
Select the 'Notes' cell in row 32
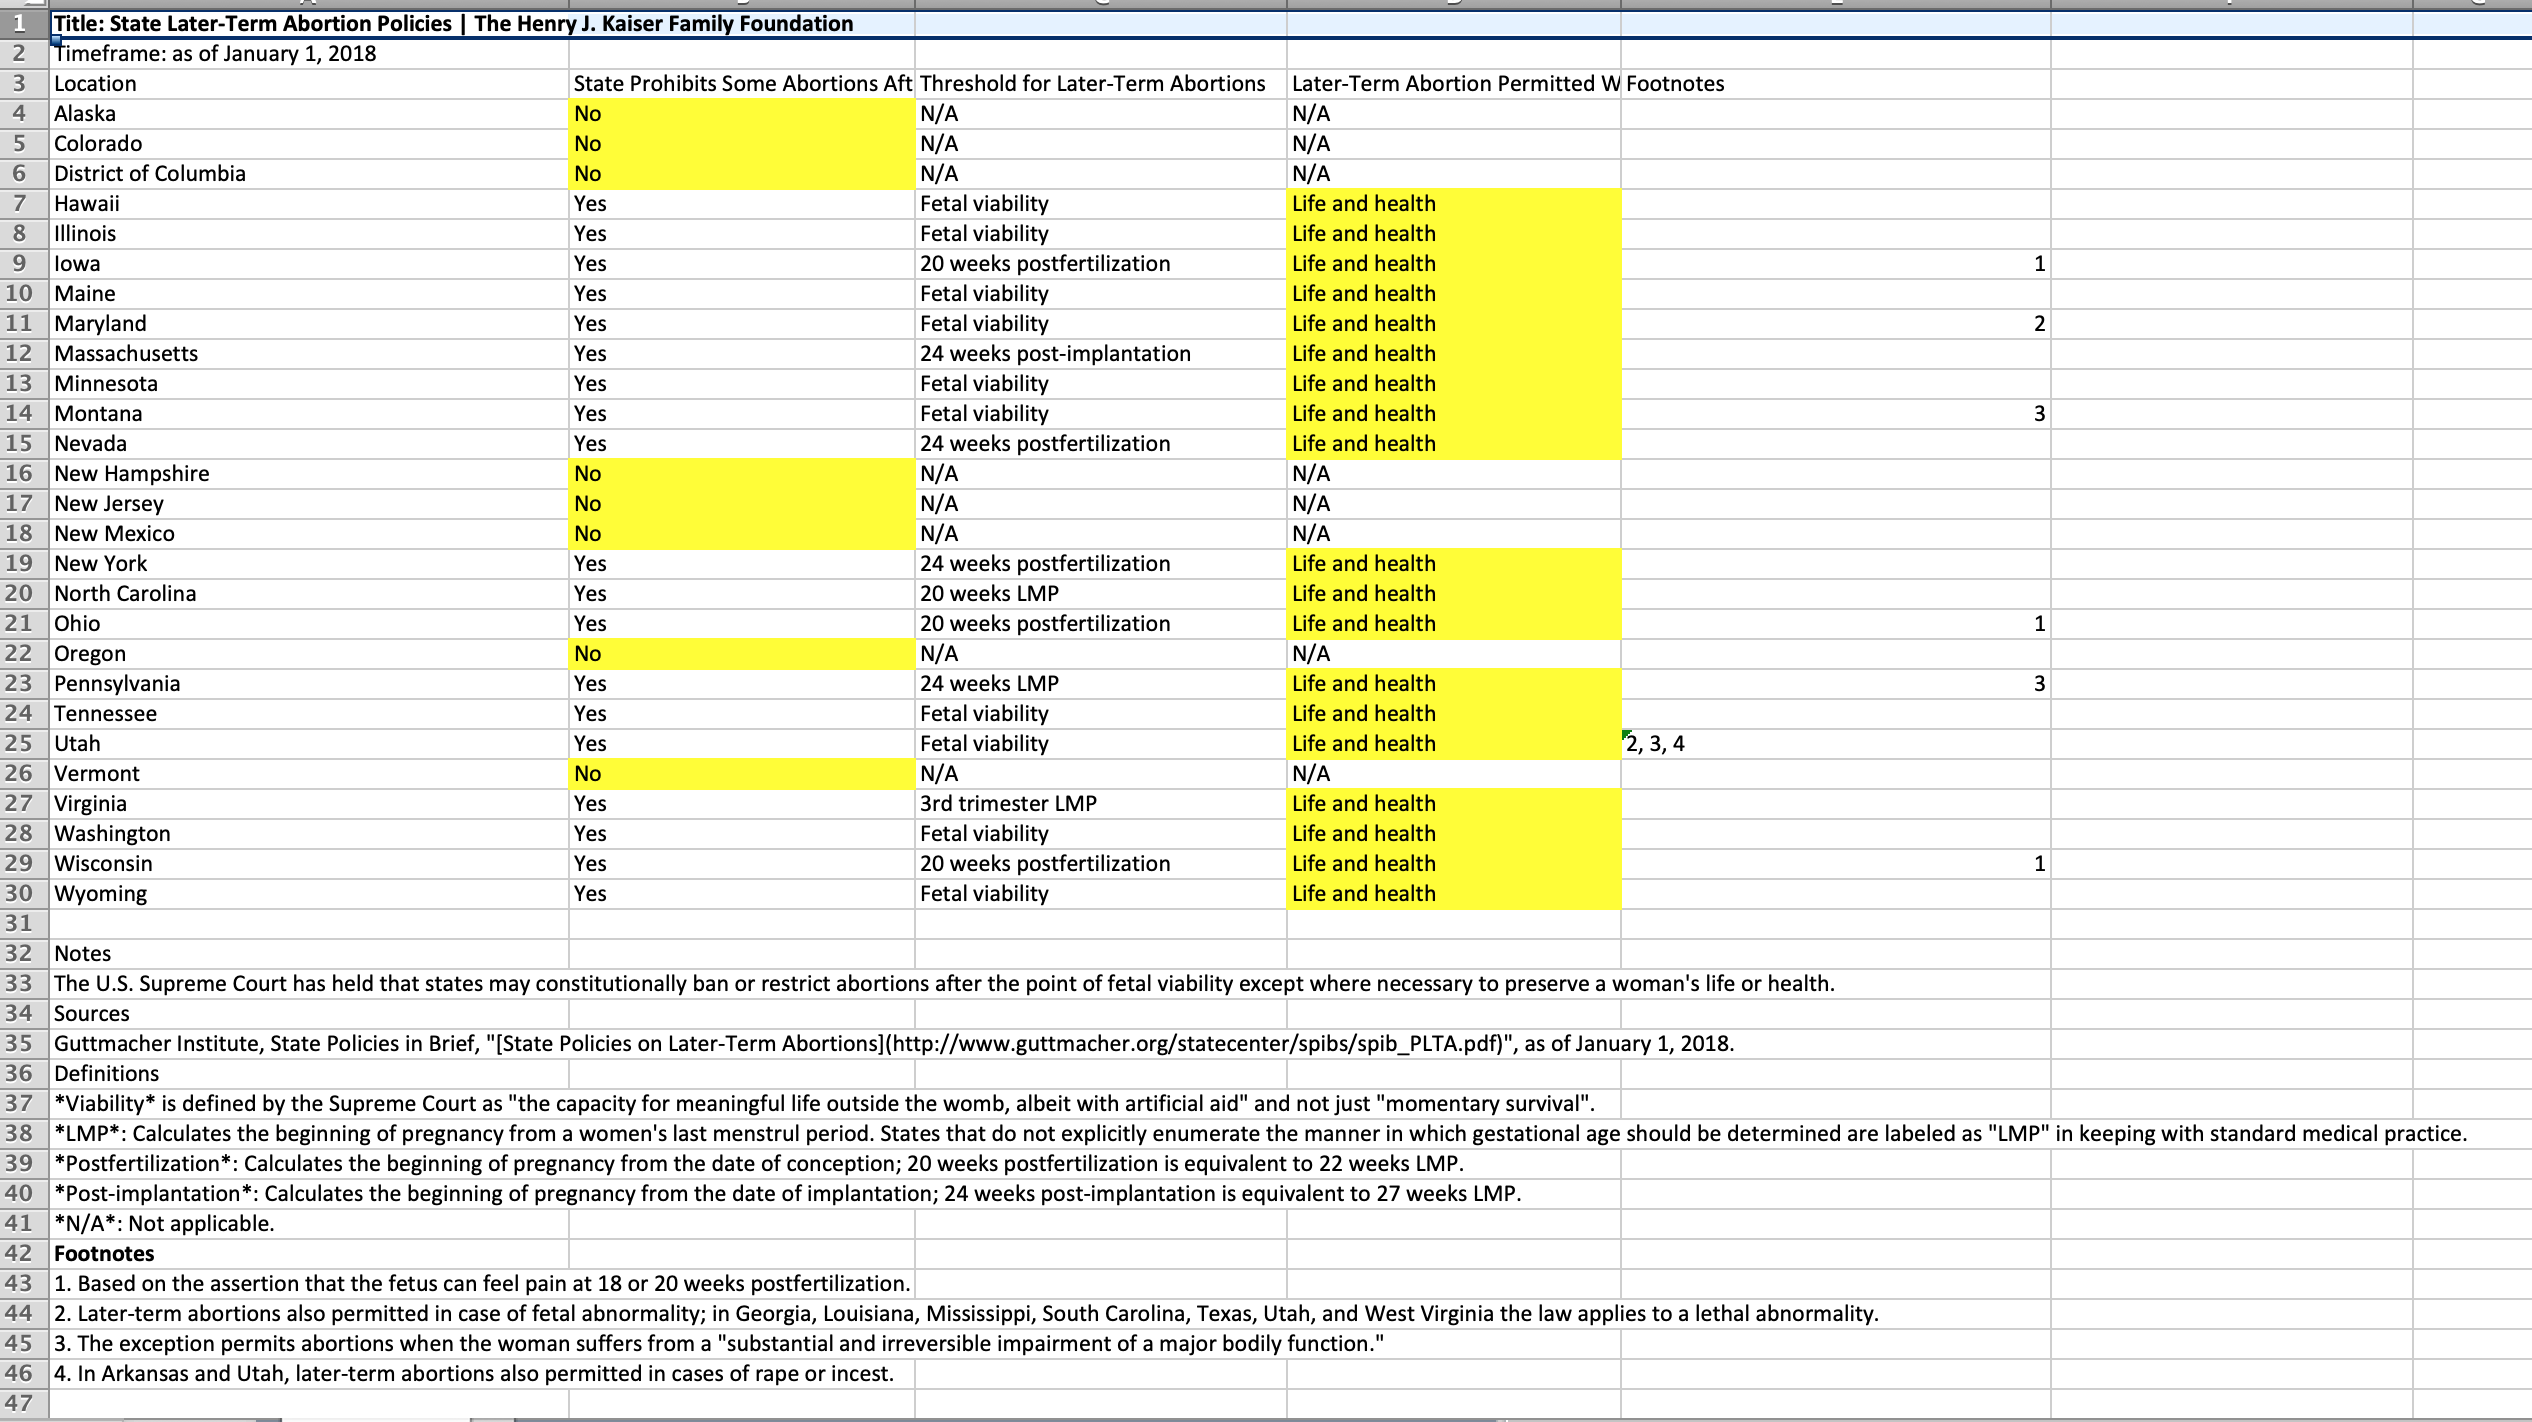click(x=308, y=954)
